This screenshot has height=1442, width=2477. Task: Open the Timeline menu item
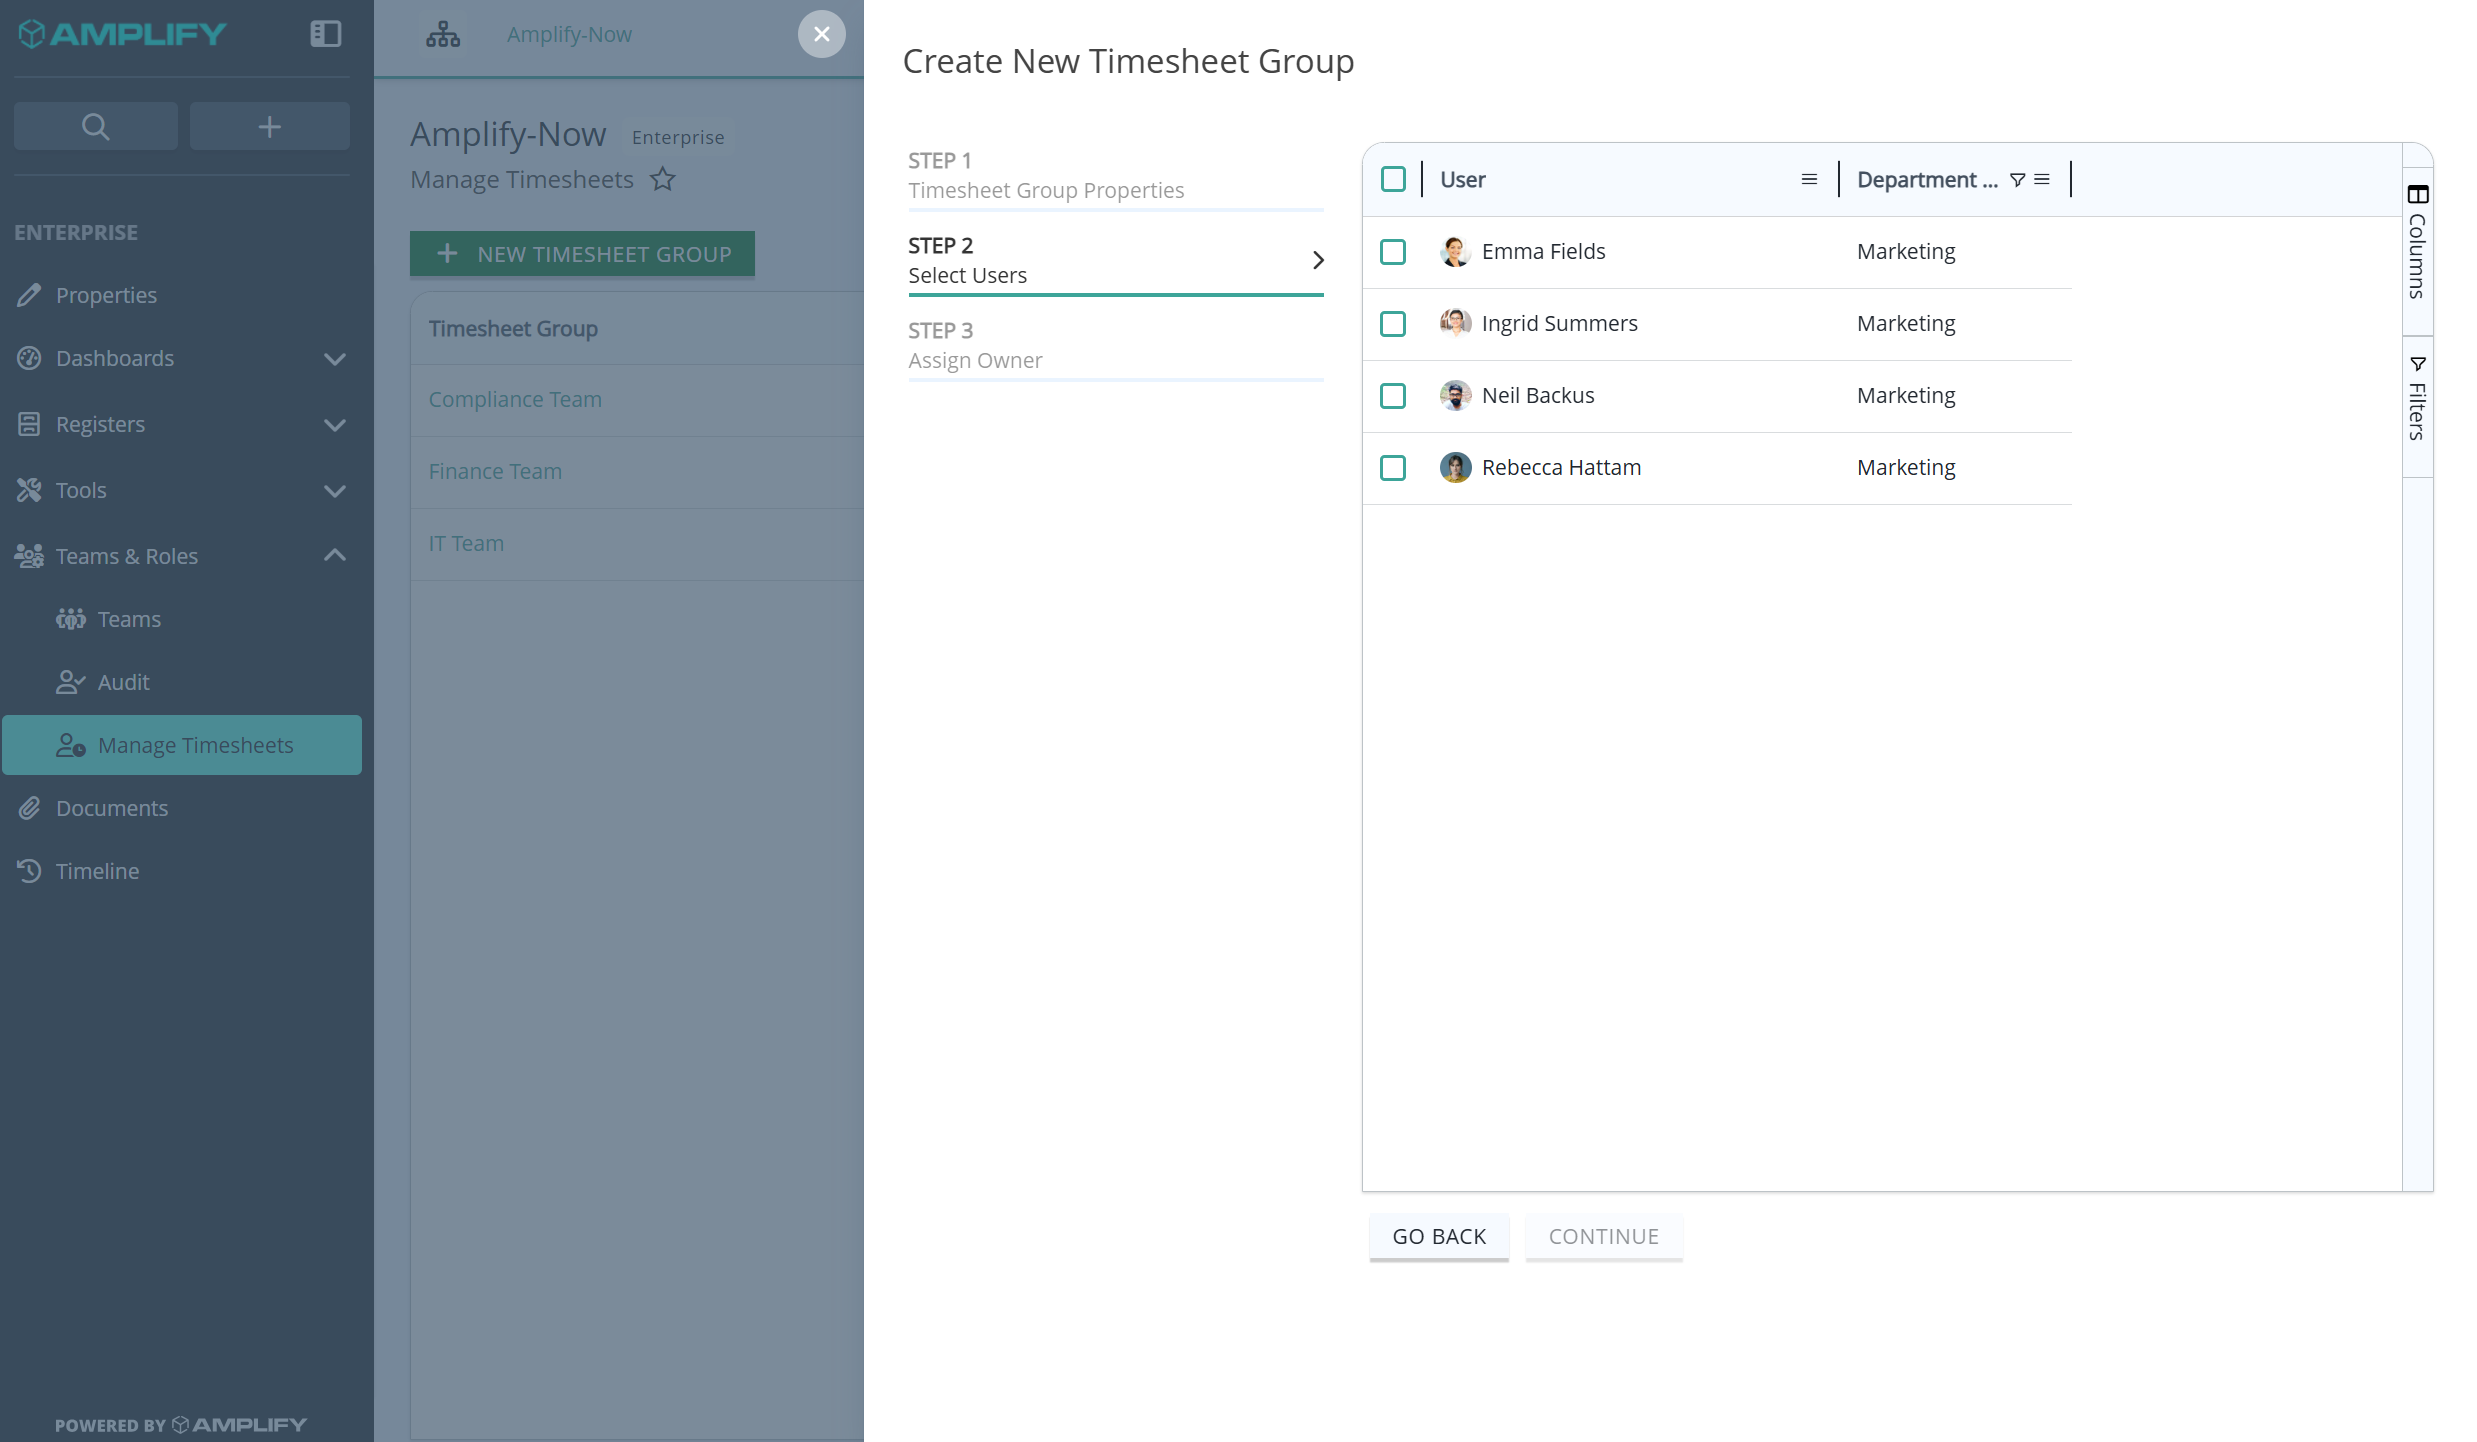point(181,871)
